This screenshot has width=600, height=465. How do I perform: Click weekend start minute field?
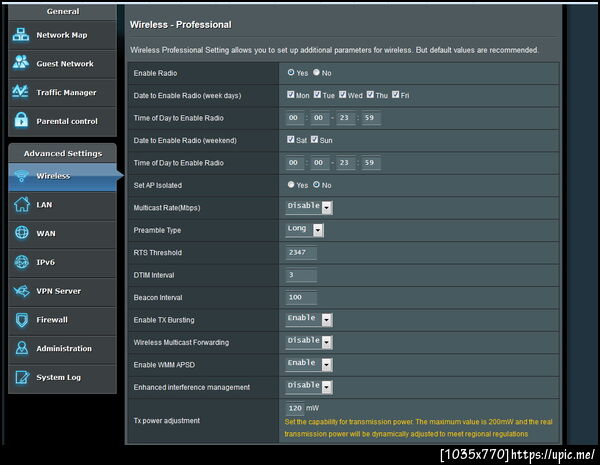(320, 163)
